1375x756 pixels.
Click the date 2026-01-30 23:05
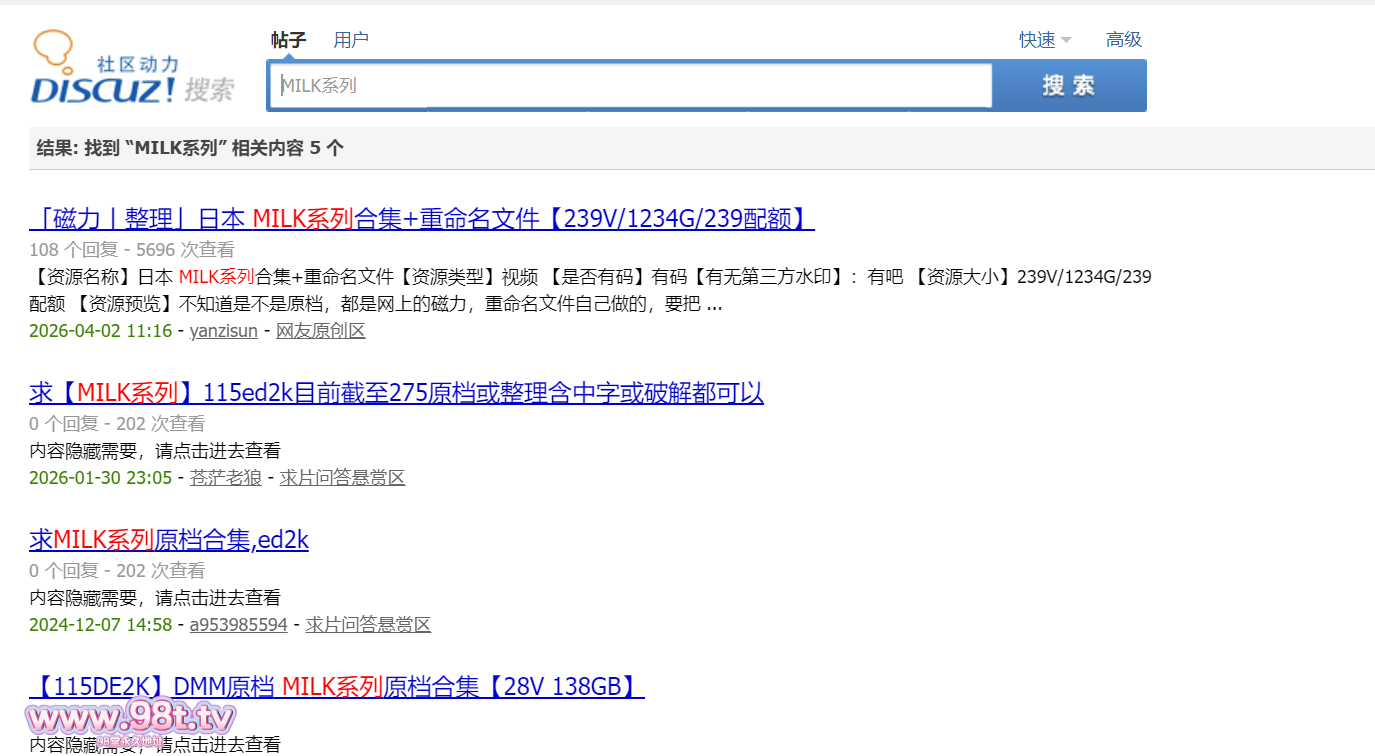pyautogui.click(x=101, y=478)
